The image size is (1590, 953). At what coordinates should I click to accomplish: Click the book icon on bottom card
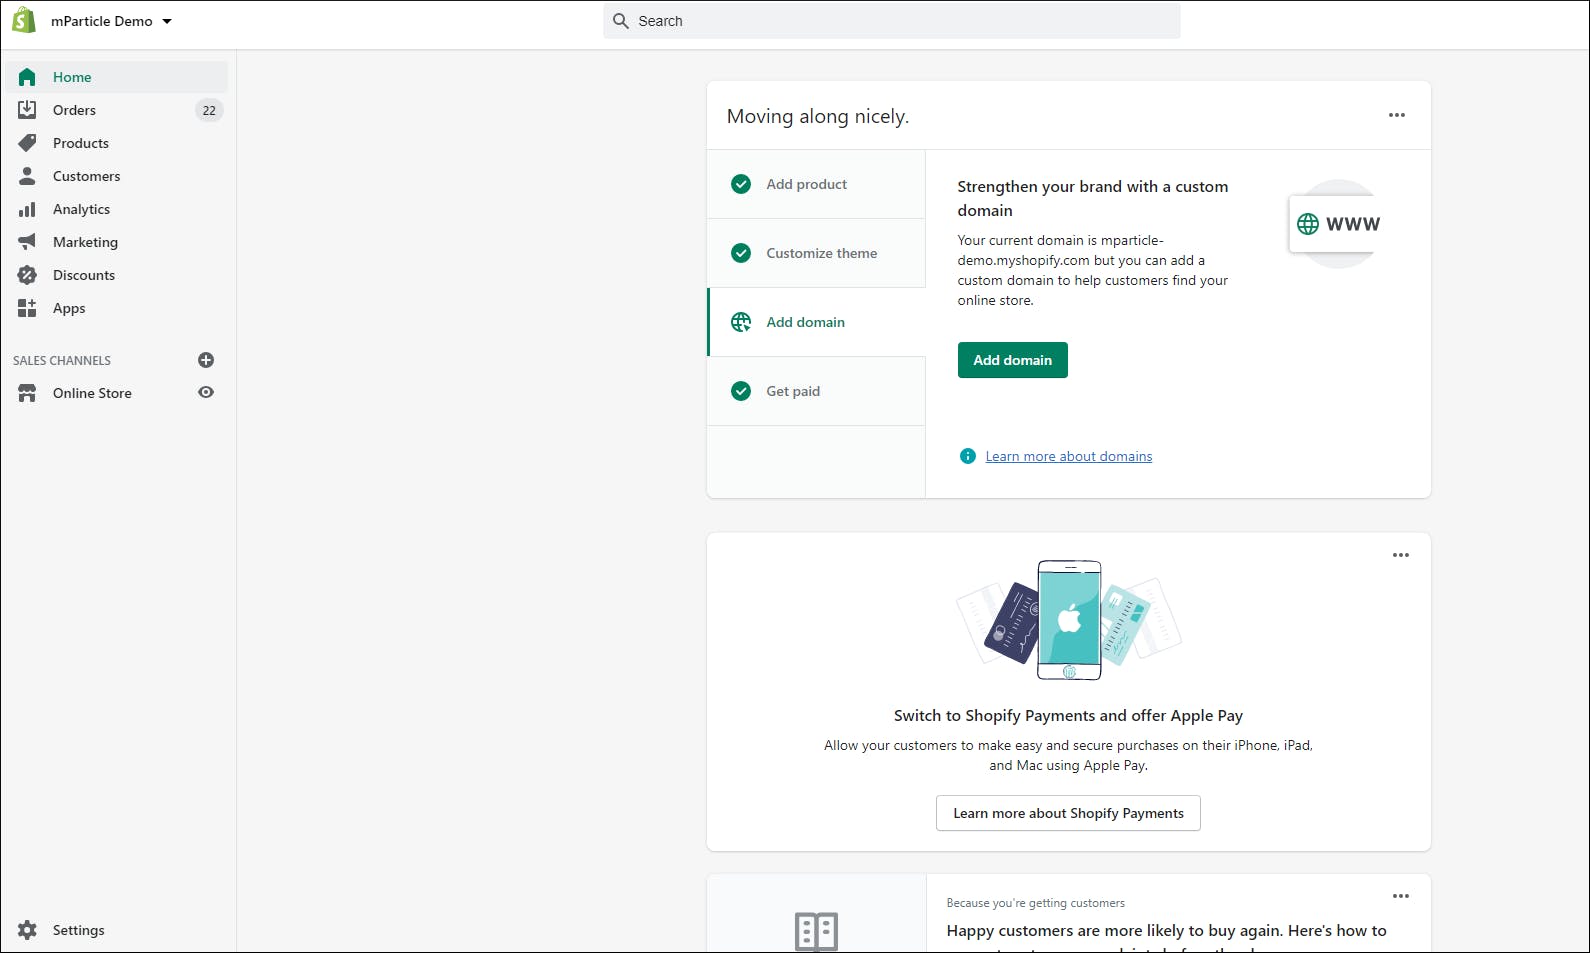pos(816,931)
